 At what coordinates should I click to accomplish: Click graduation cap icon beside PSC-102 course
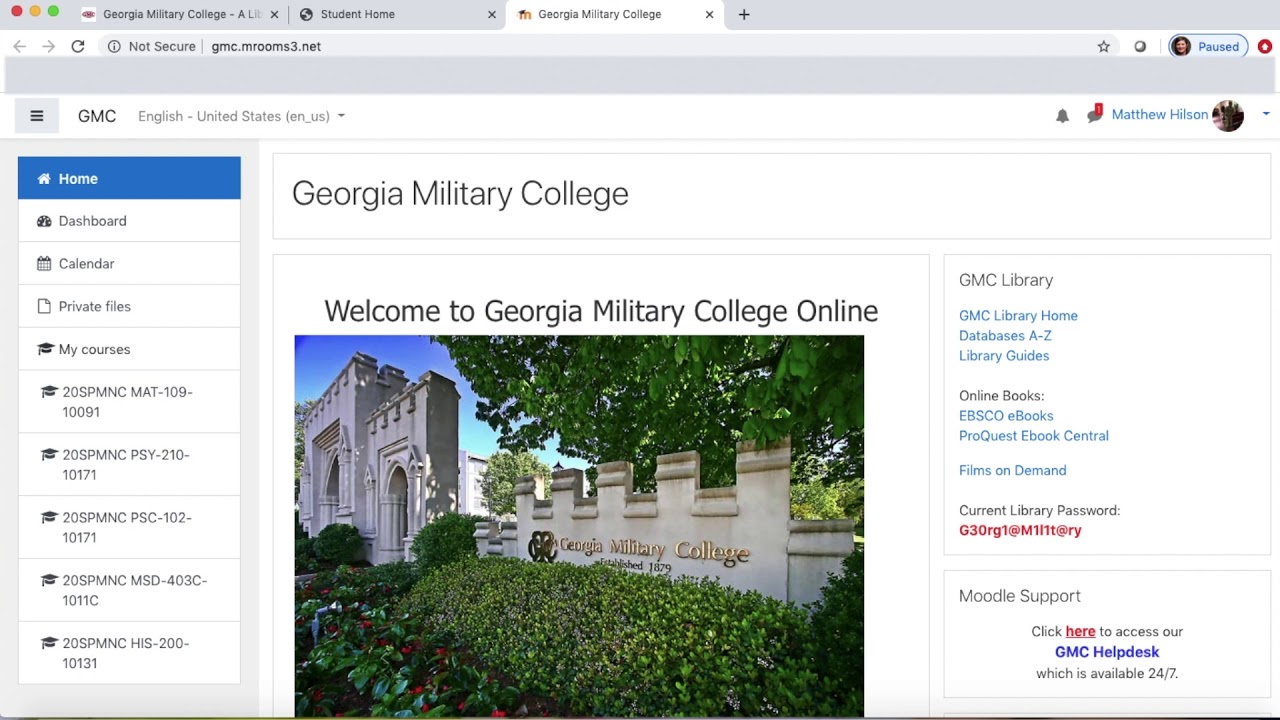coord(48,518)
